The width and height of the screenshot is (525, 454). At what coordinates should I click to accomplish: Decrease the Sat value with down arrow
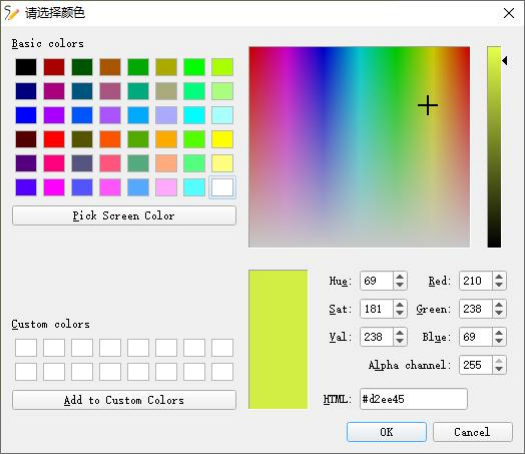[399, 313]
